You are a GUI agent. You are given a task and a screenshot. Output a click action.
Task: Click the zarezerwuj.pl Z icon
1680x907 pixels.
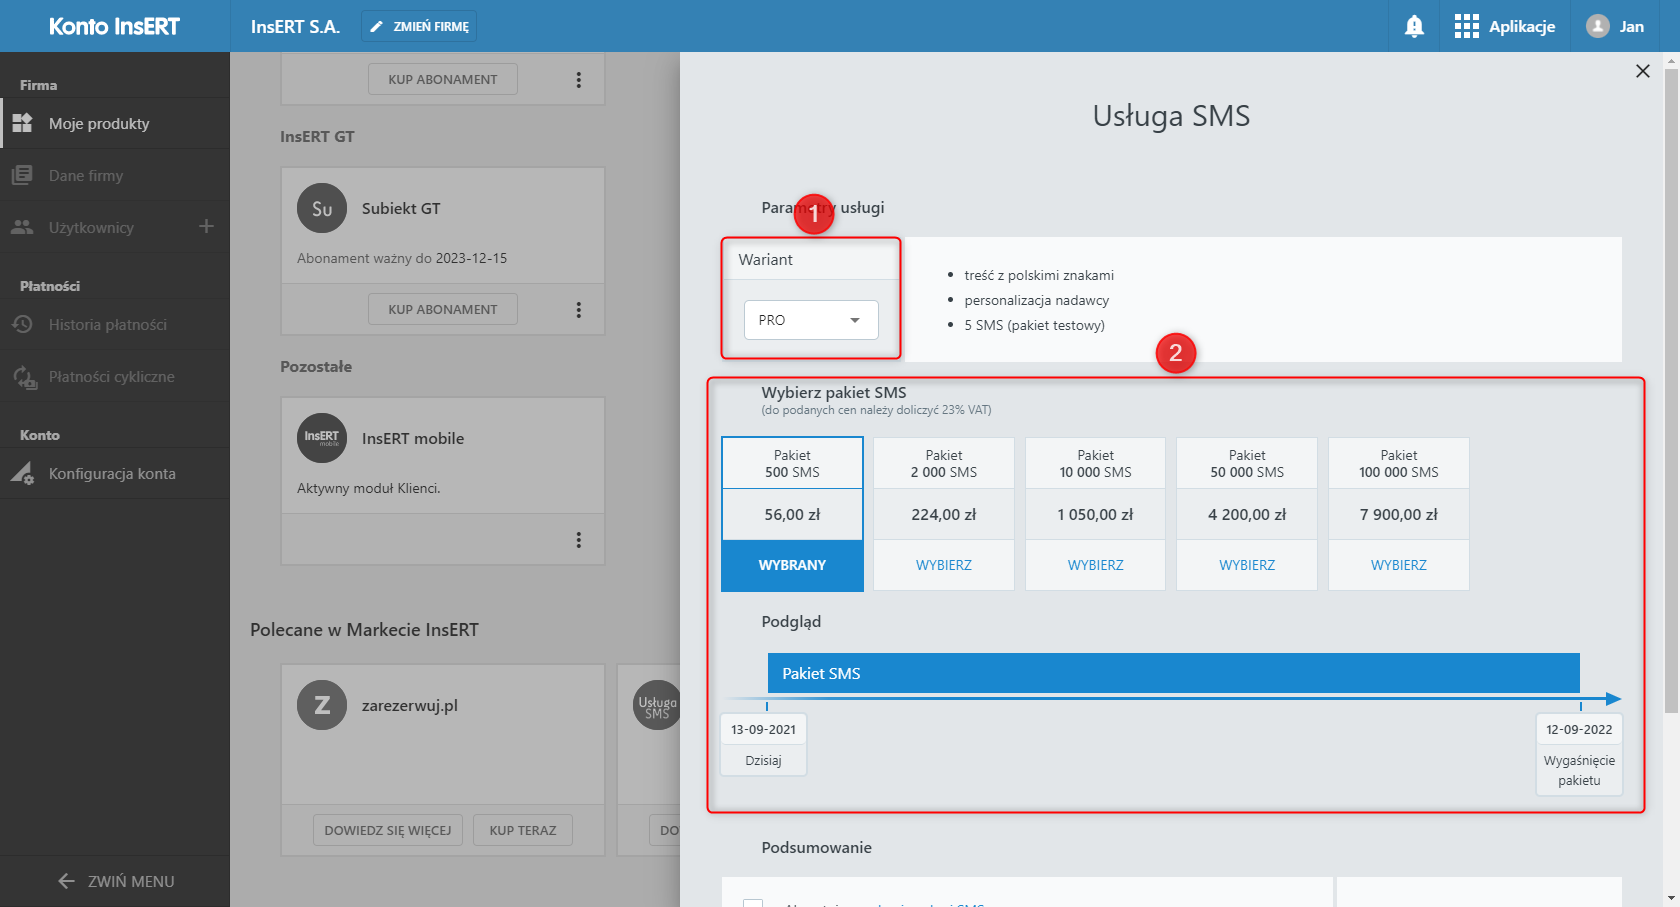pos(322,705)
